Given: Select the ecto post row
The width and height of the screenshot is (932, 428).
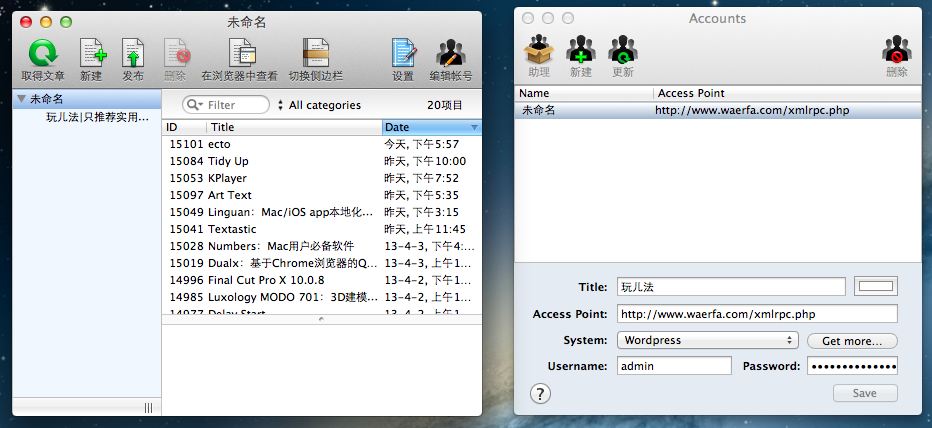Looking at the screenshot, I should pos(322,144).
